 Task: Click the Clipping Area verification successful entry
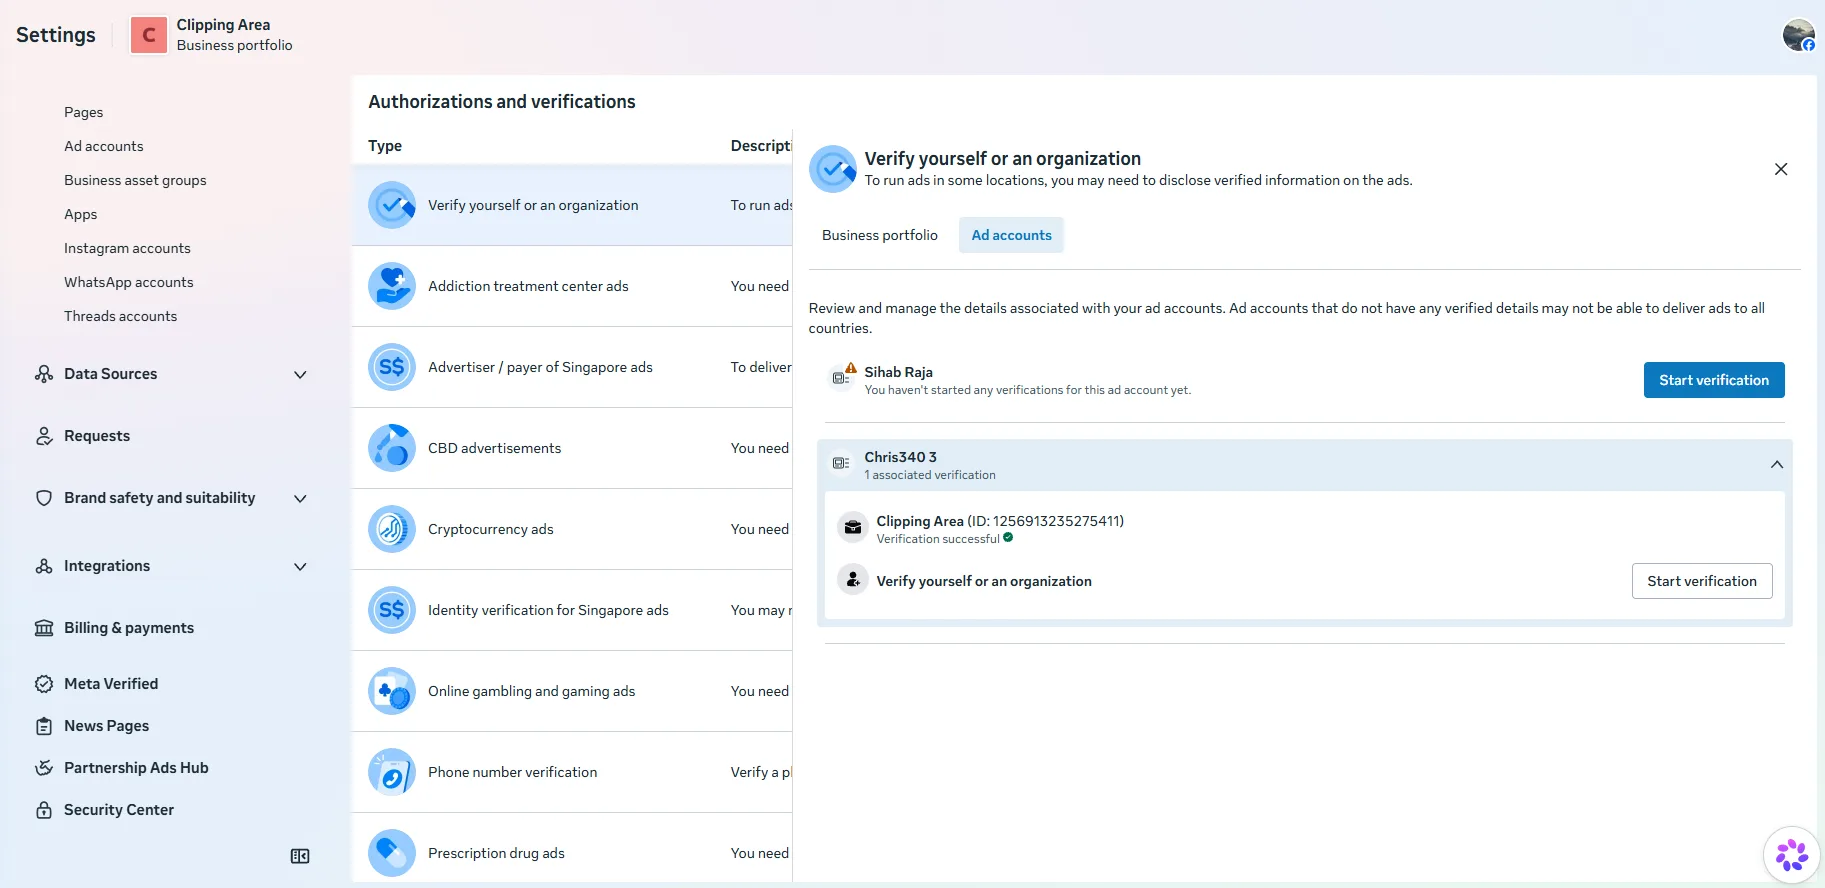pyautogui.click(x=1000, y=529)
